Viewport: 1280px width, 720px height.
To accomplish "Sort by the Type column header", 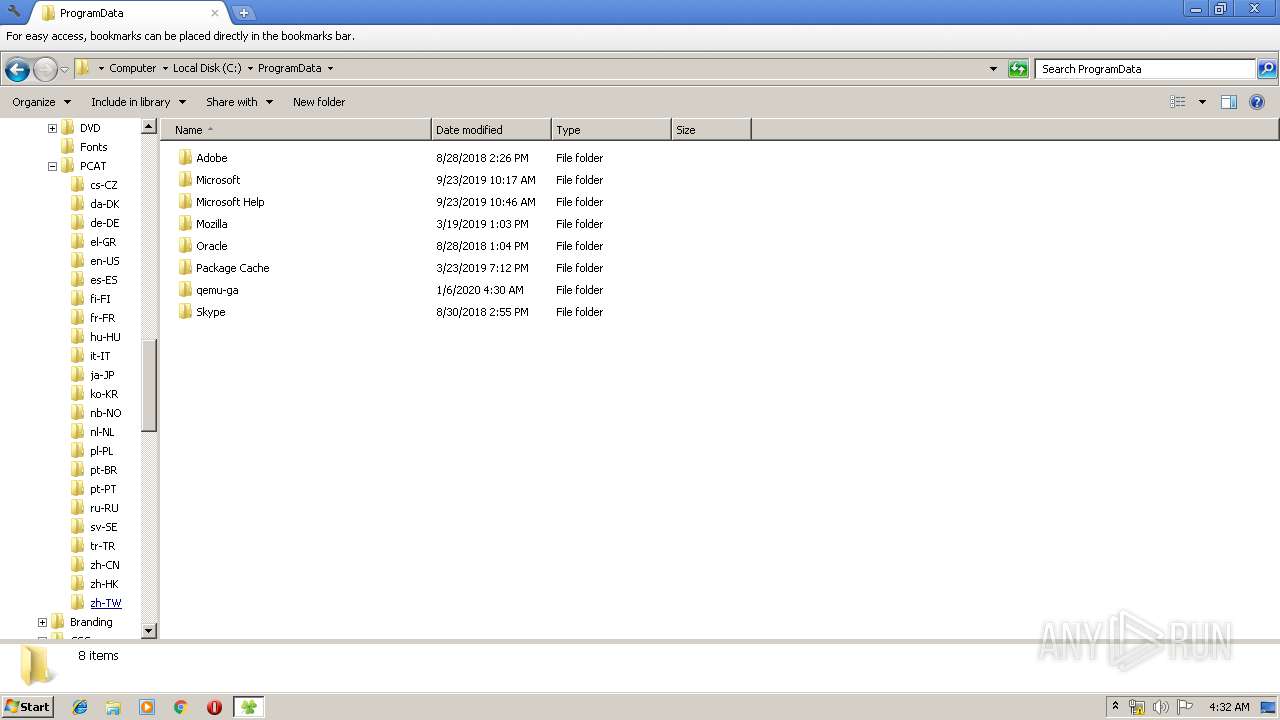I will click(x=611, y=130).
